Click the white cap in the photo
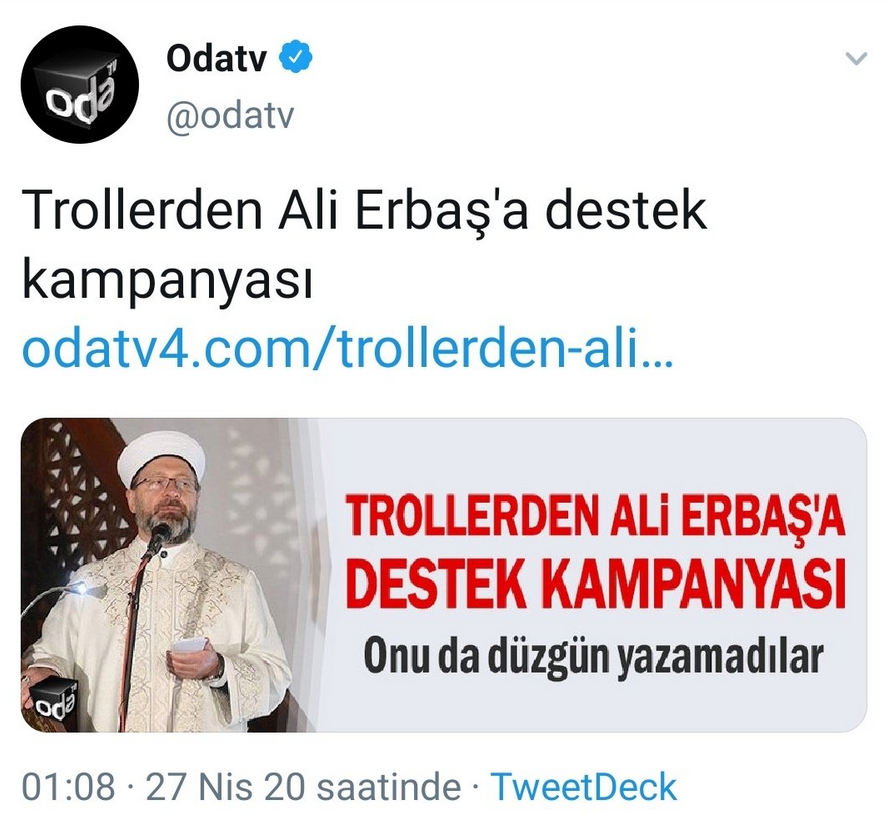This screenshot has width=888, height=816. tap(161, 458)
